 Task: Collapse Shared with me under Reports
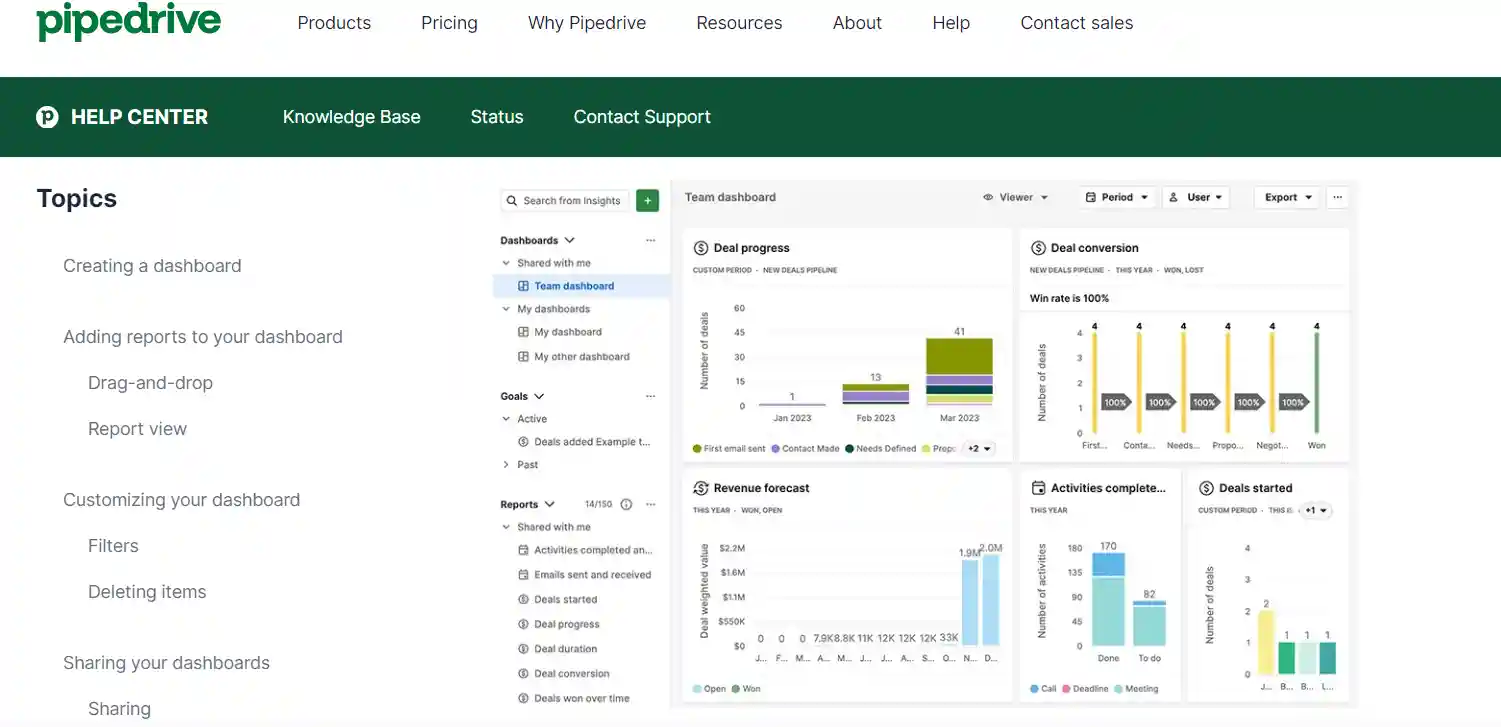point(506,528)
